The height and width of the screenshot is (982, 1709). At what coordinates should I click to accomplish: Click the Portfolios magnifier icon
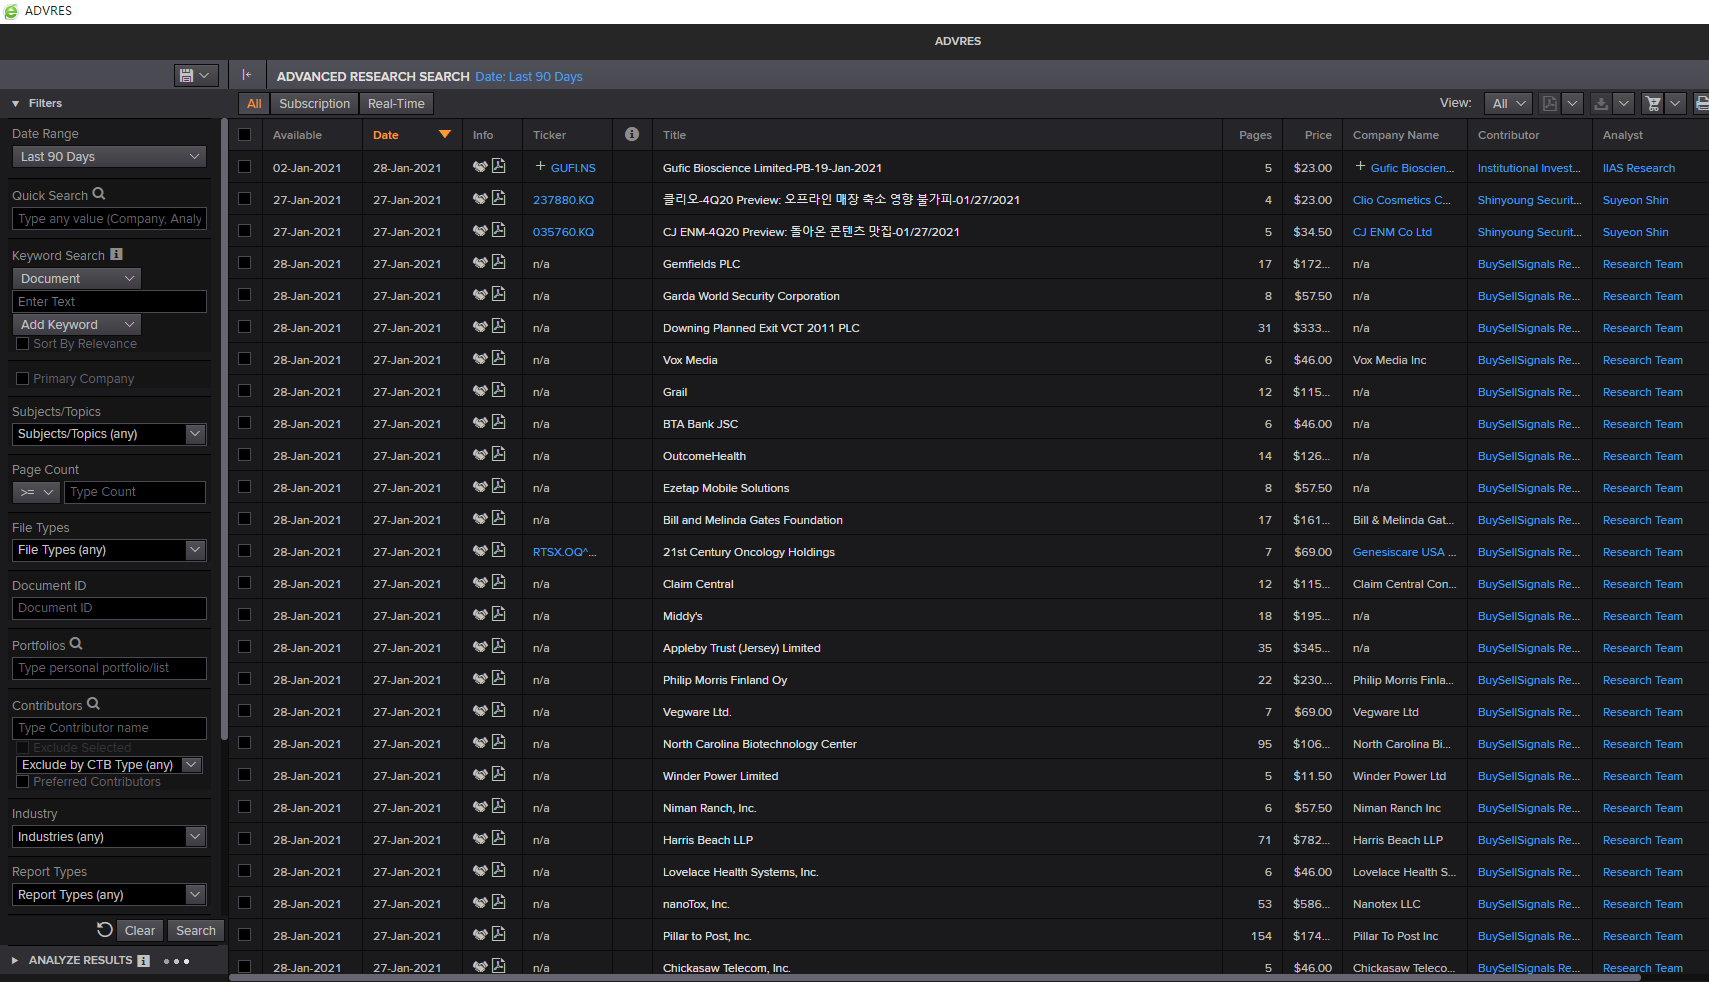tap(76, 644)
